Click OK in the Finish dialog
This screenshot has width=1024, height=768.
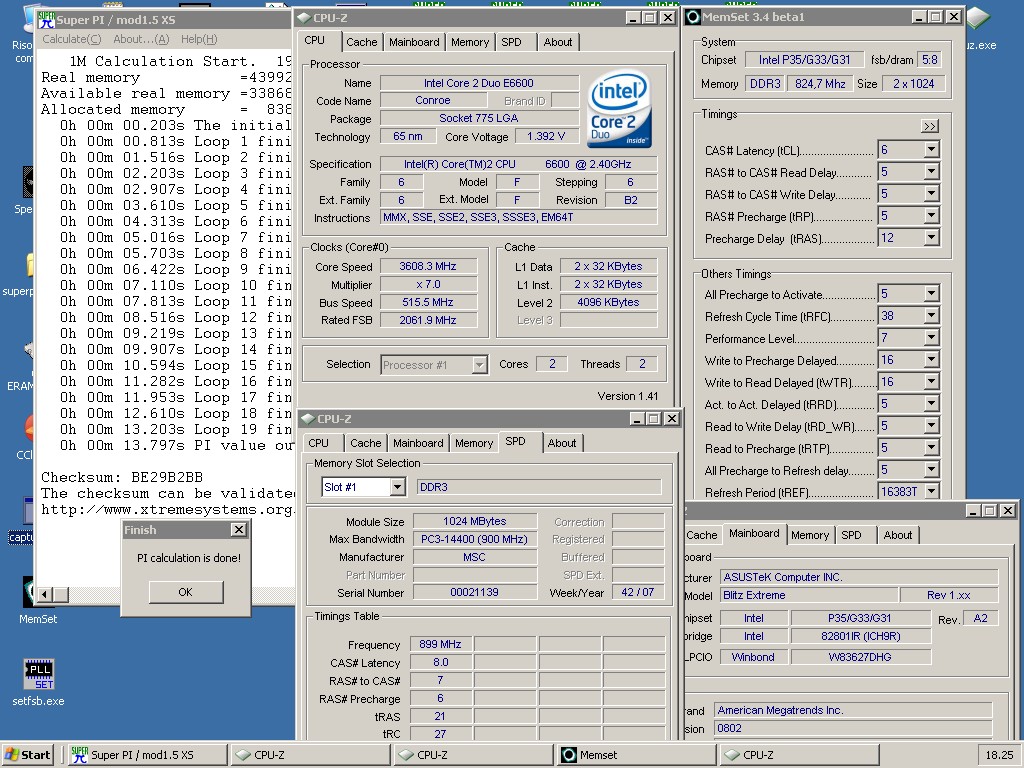pos(185,592)
